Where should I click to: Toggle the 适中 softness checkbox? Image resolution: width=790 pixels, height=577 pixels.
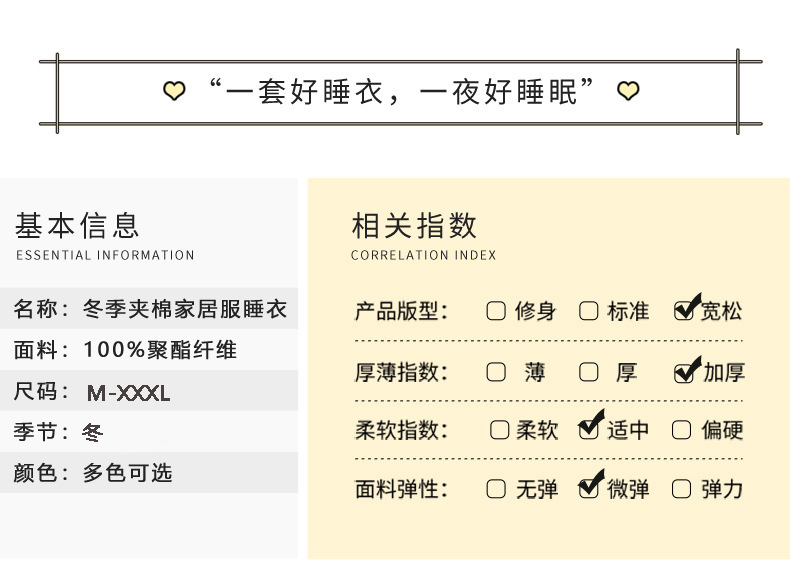coord(589,430)
